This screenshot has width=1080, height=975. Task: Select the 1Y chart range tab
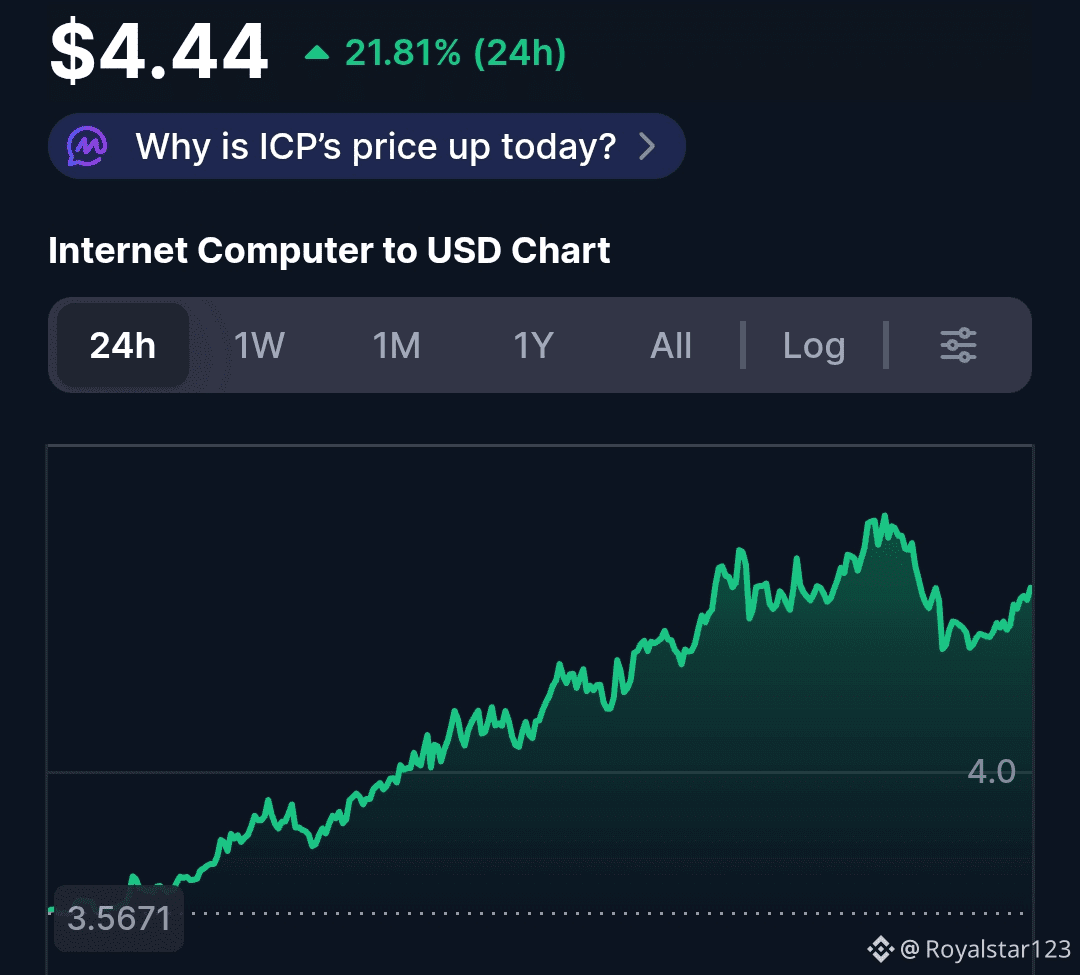point(533,345)
